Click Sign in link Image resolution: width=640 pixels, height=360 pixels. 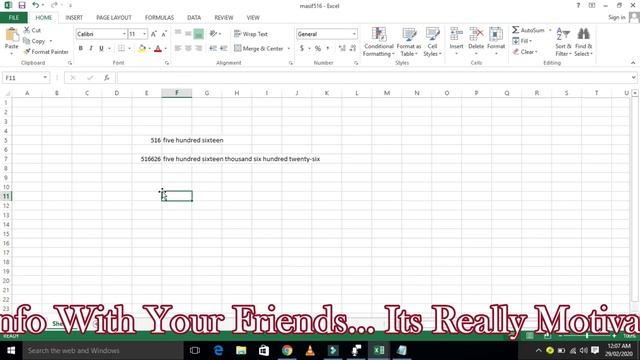click(616, 17)
